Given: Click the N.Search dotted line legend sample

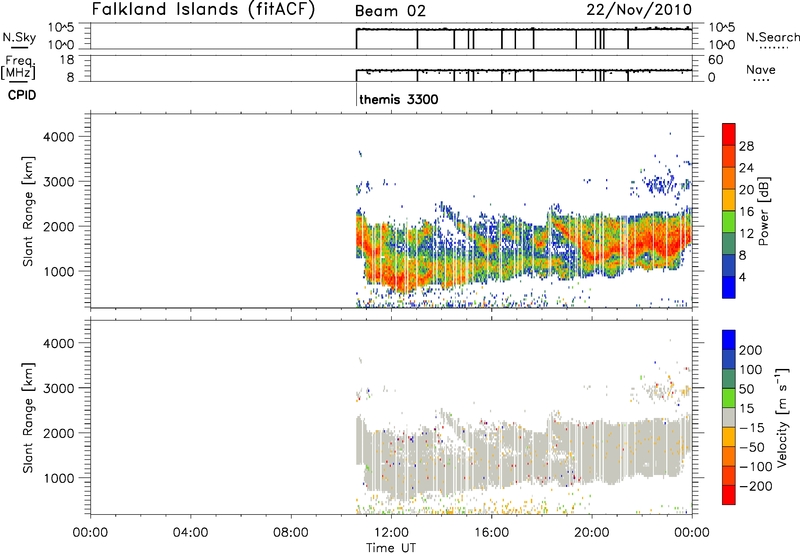Looking at the screenshot, I should point(773,48).
